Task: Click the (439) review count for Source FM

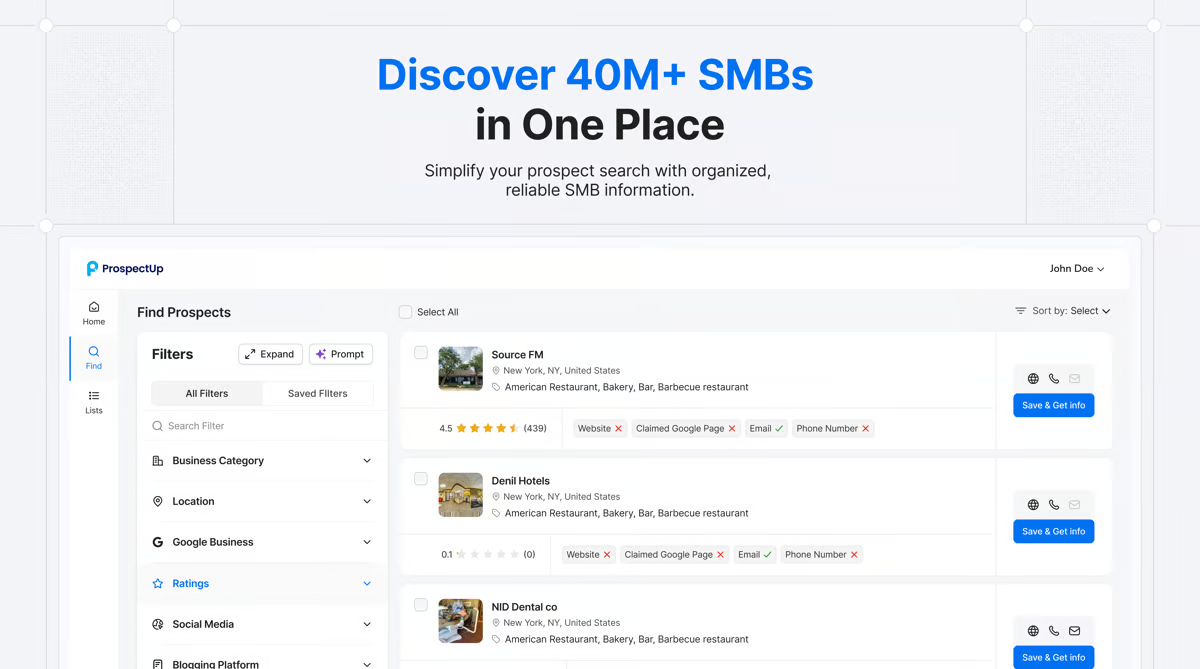Action: [x=535, y=429]
